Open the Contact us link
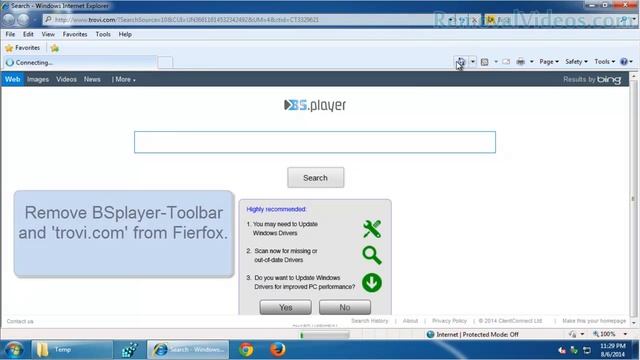Image resolution: width=640 pixels, height=360 pixels. point(20,322)
